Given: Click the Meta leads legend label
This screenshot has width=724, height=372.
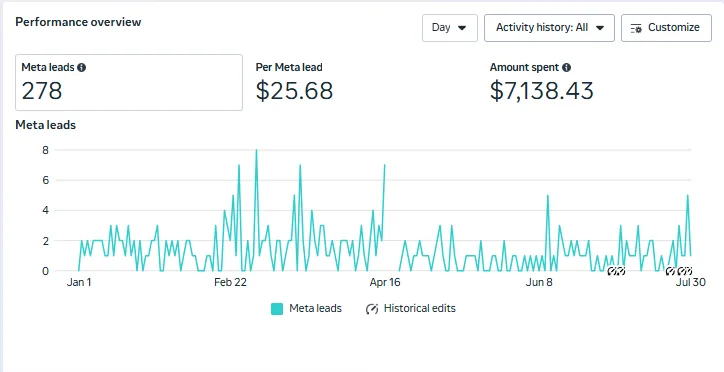Looking at the screenshot, I should click(315, 308).
